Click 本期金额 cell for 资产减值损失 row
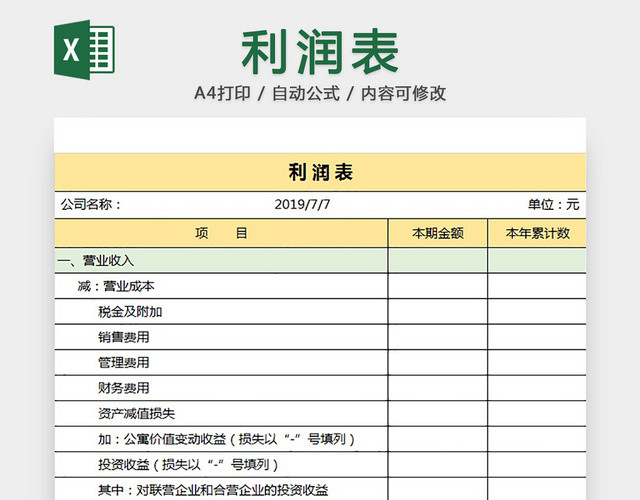This screenshot has width=640, height=500. point(438,413)
